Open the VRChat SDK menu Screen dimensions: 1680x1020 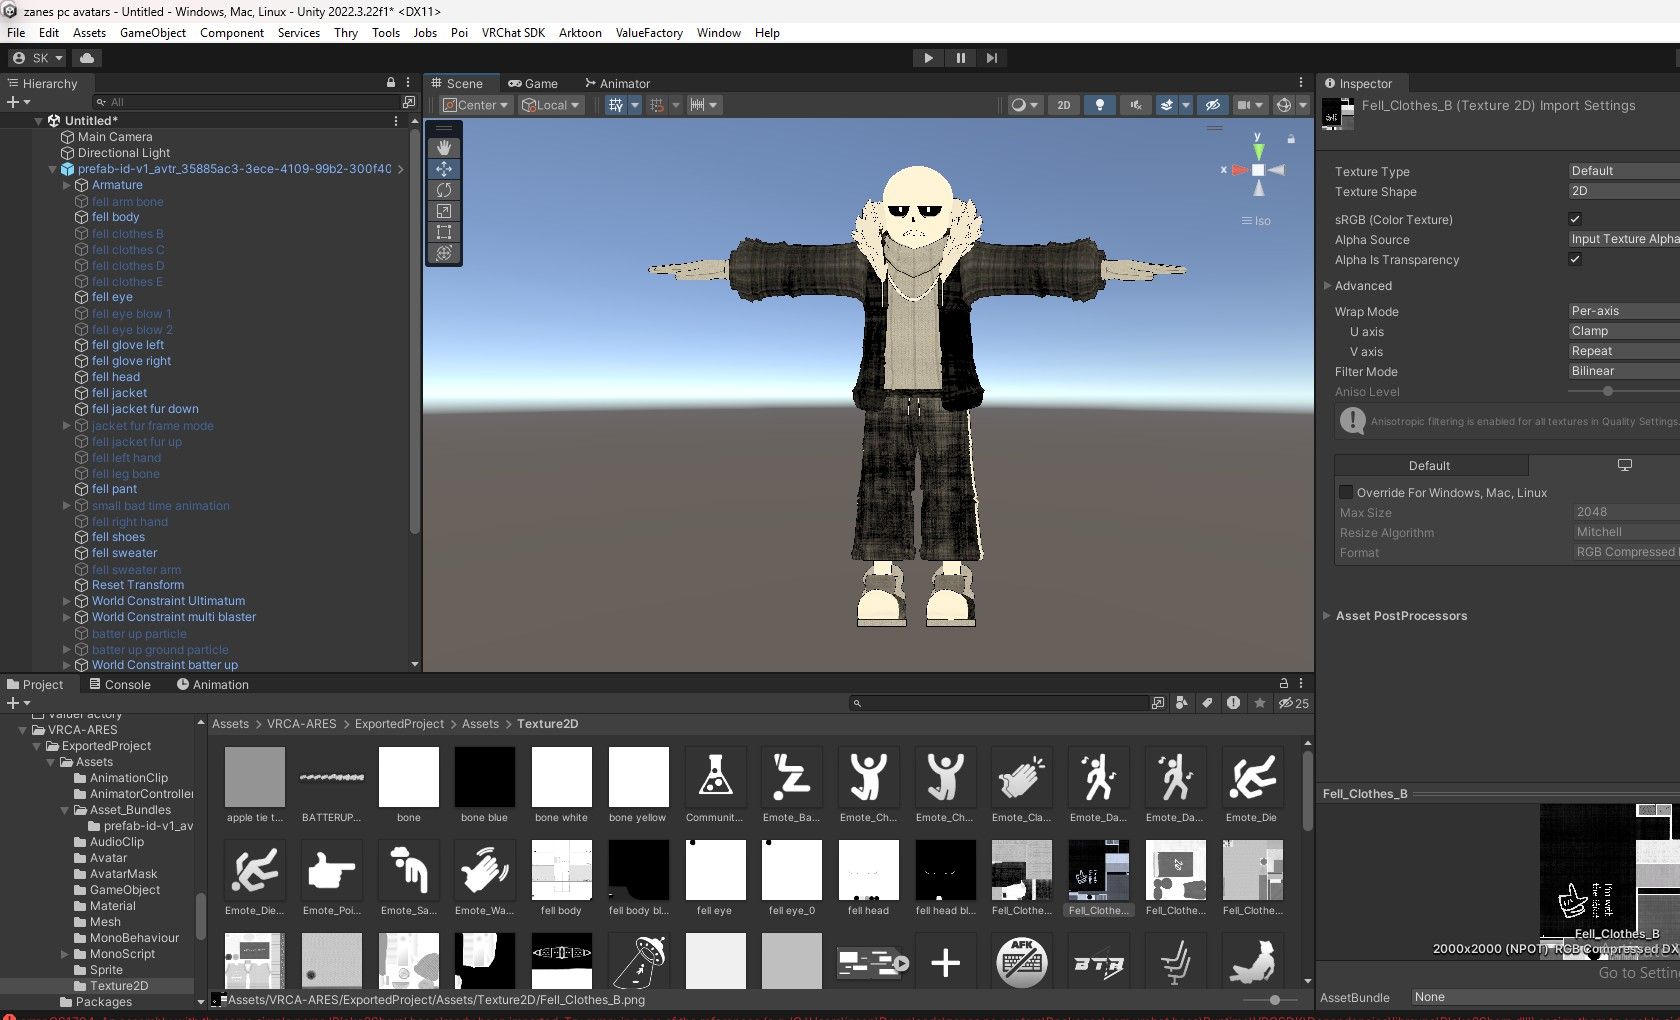tap(513, 33)
